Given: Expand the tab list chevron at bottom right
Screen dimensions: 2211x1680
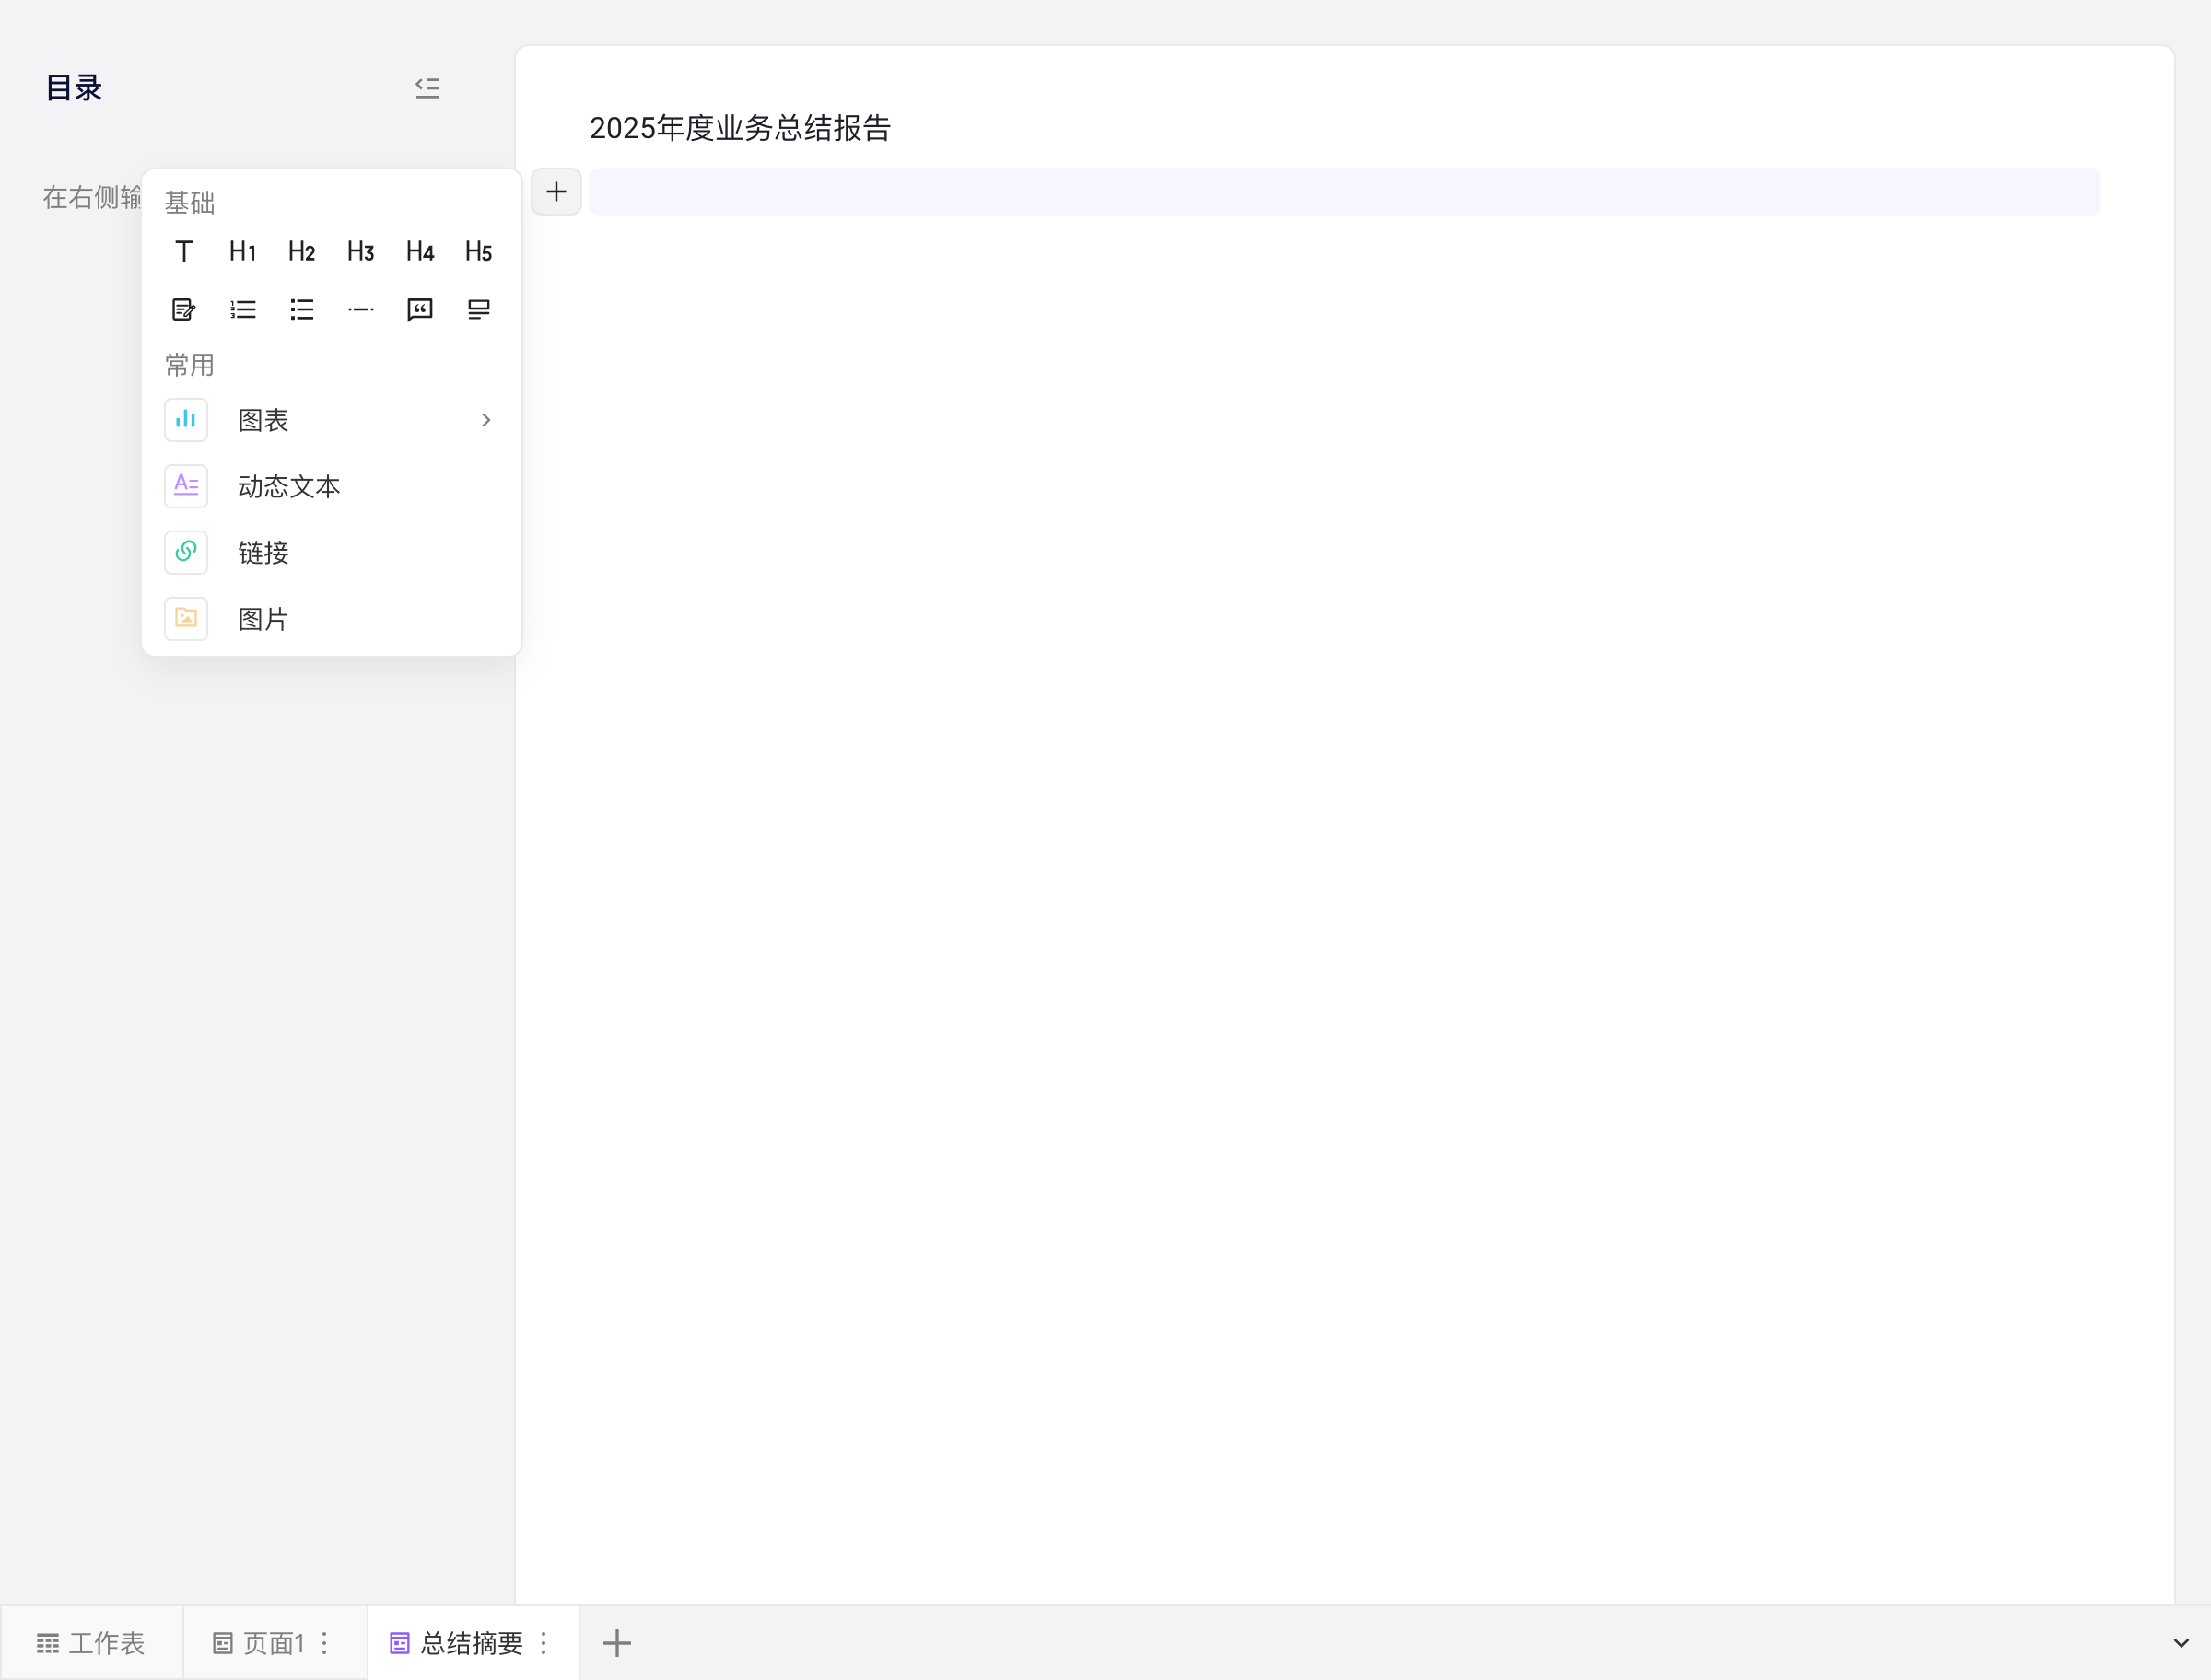Looking at the screenshot, I should (2181, 1643).
